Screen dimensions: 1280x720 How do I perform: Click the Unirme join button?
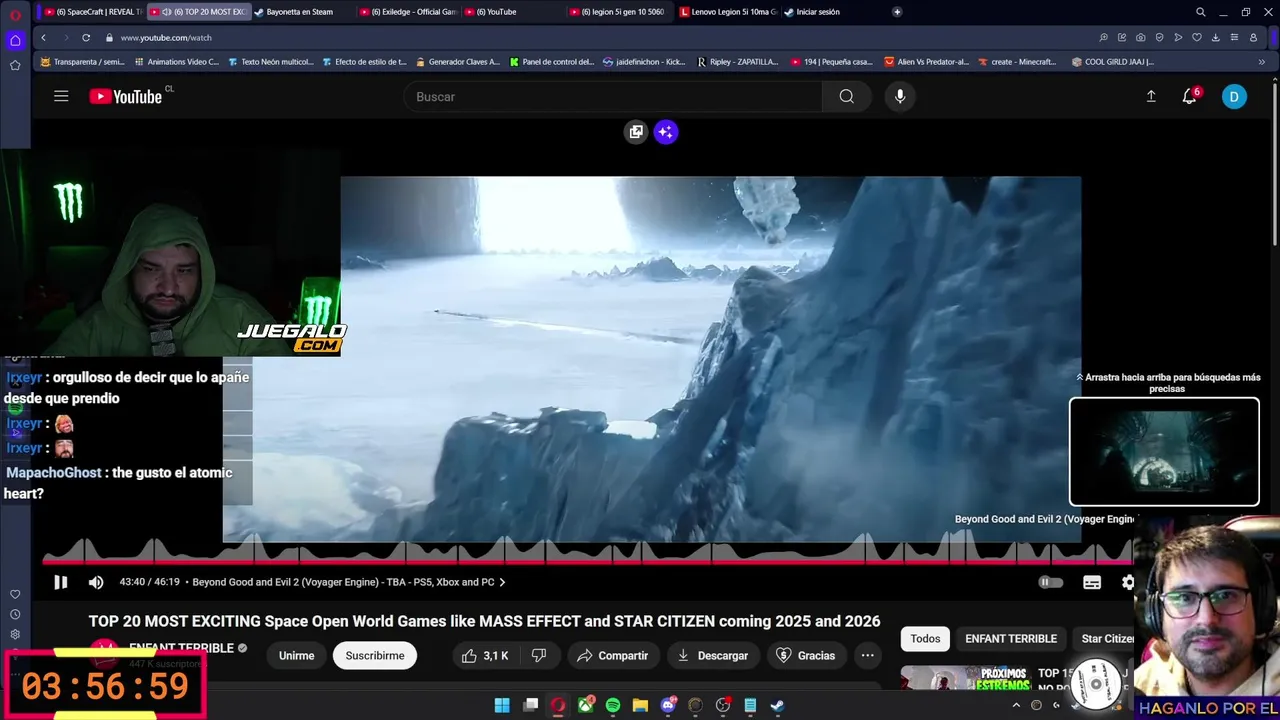[x=296, y=655]
